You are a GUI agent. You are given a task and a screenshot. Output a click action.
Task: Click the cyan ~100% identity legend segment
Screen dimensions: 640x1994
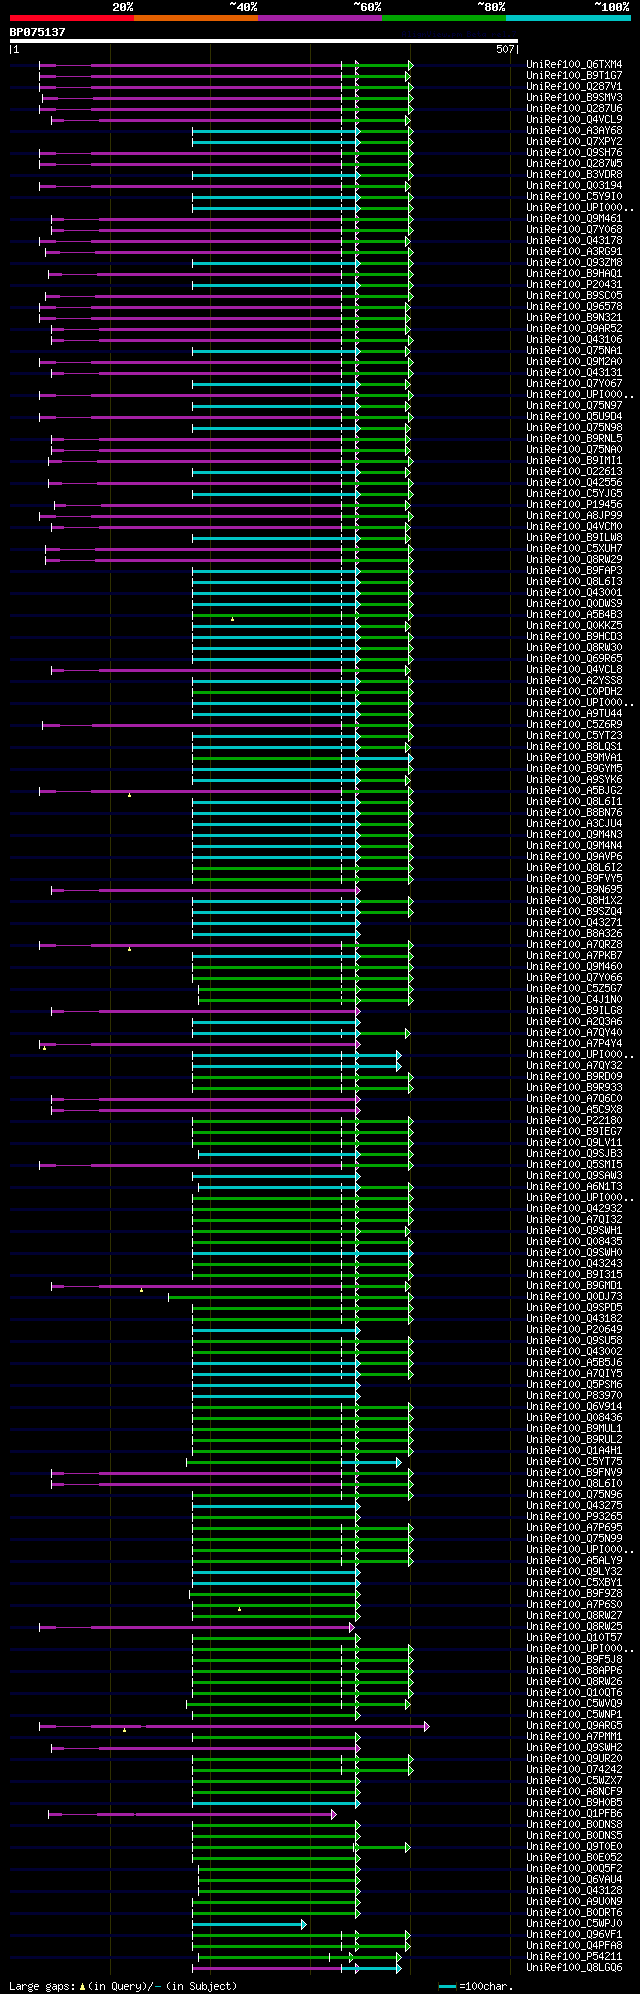(567, 18)
